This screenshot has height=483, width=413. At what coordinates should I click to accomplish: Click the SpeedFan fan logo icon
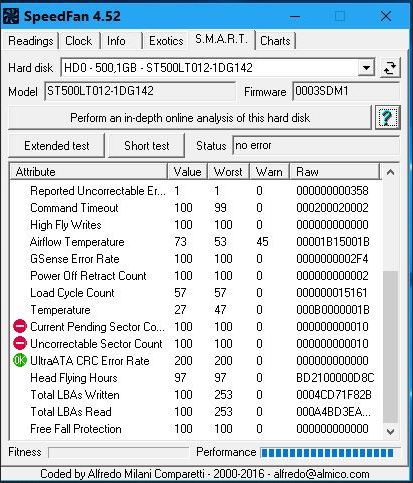[11, 16]
